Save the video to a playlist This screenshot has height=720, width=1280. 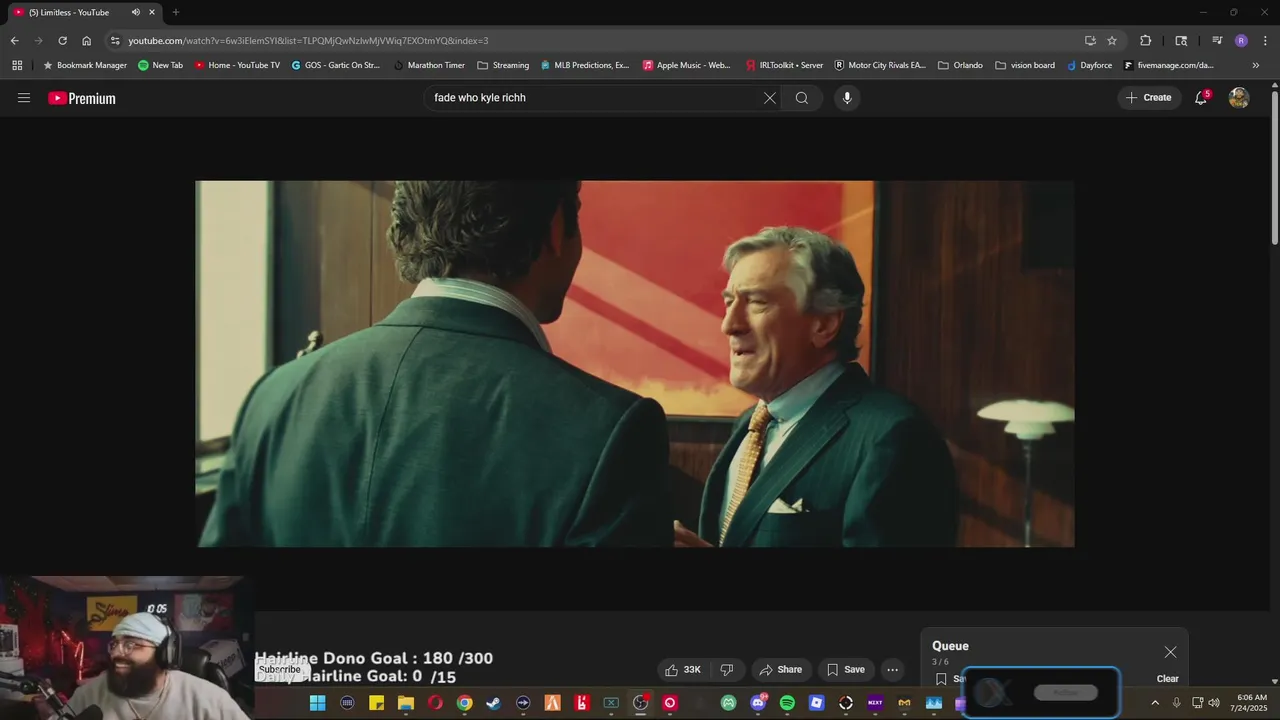pyautogui.click(x=845, y=670)
